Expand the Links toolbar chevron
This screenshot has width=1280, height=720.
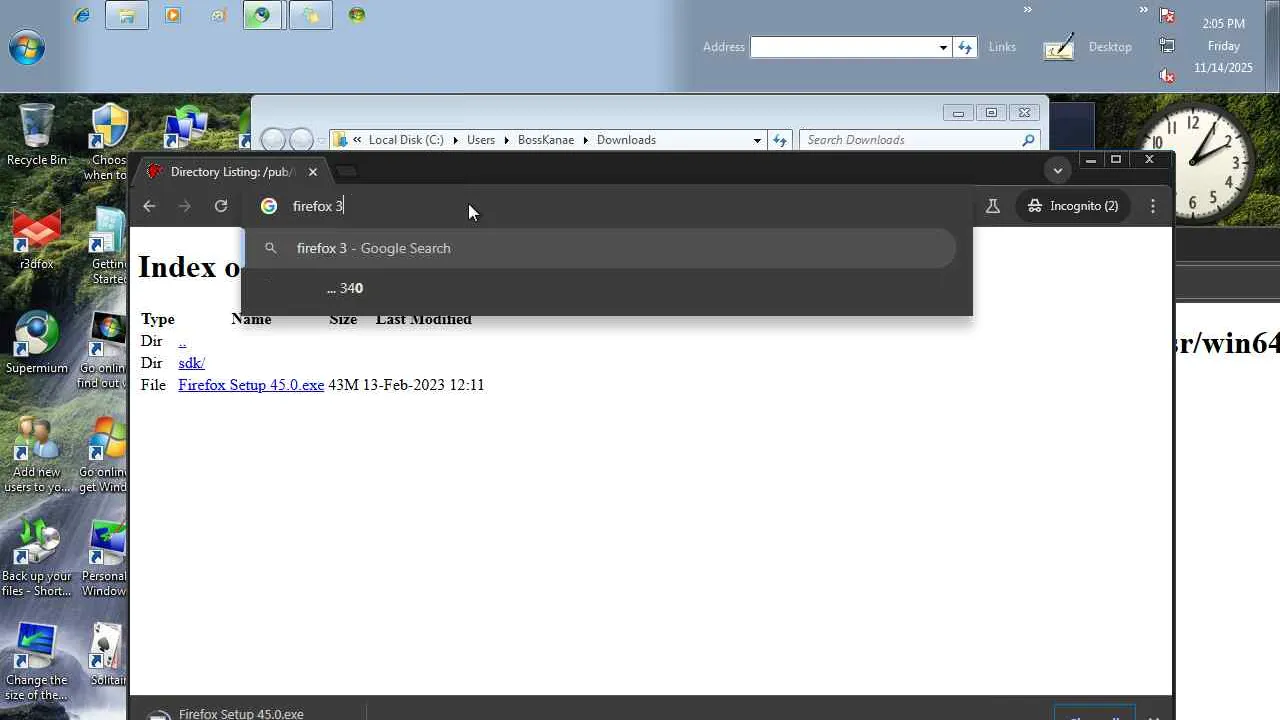[x=1027, y=10]
